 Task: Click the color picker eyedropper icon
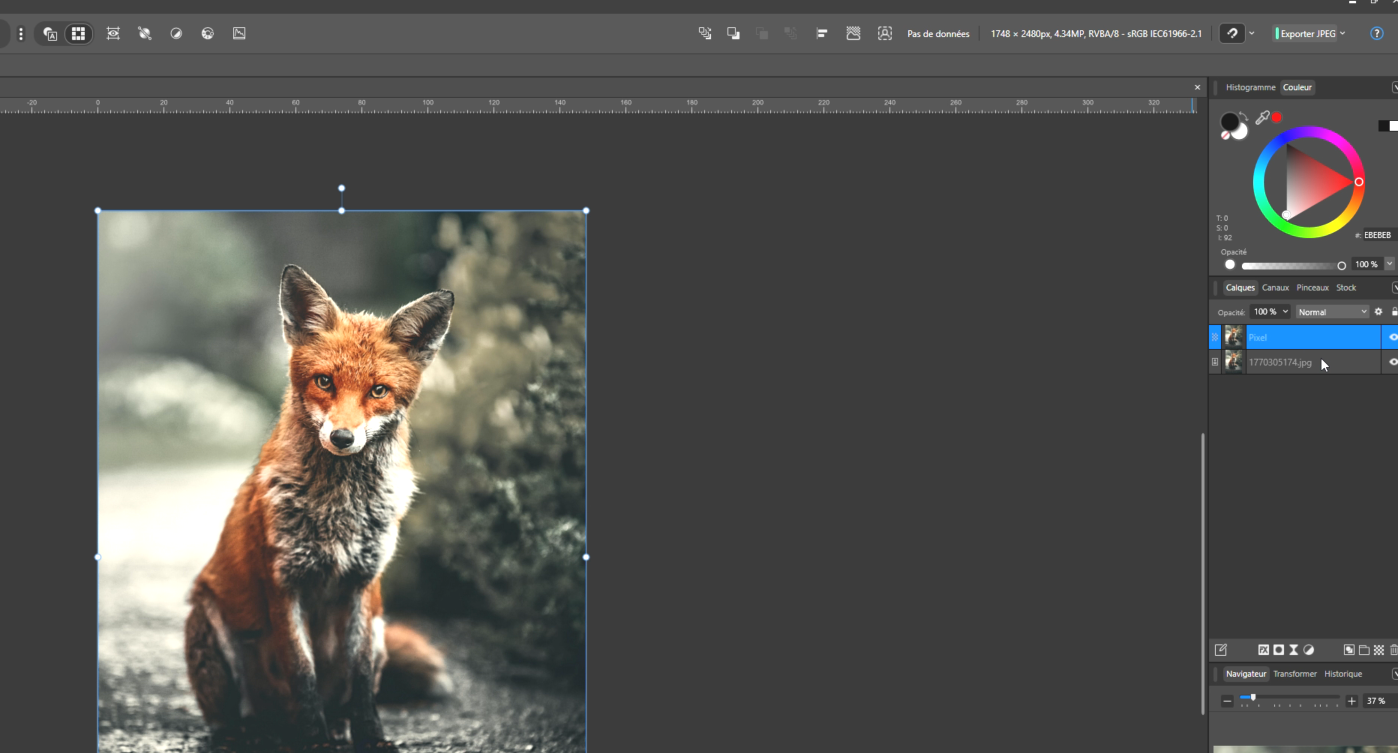tap(1262, 118)
